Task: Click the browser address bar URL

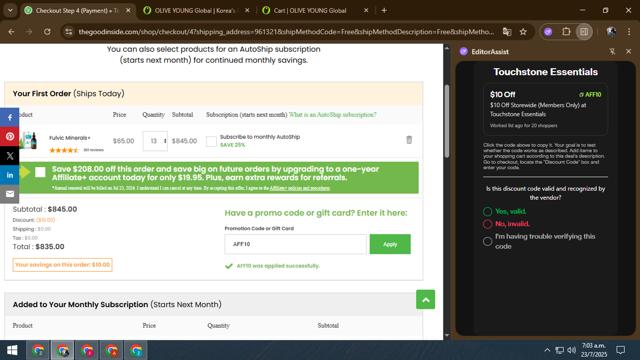Action: point(286,31)
